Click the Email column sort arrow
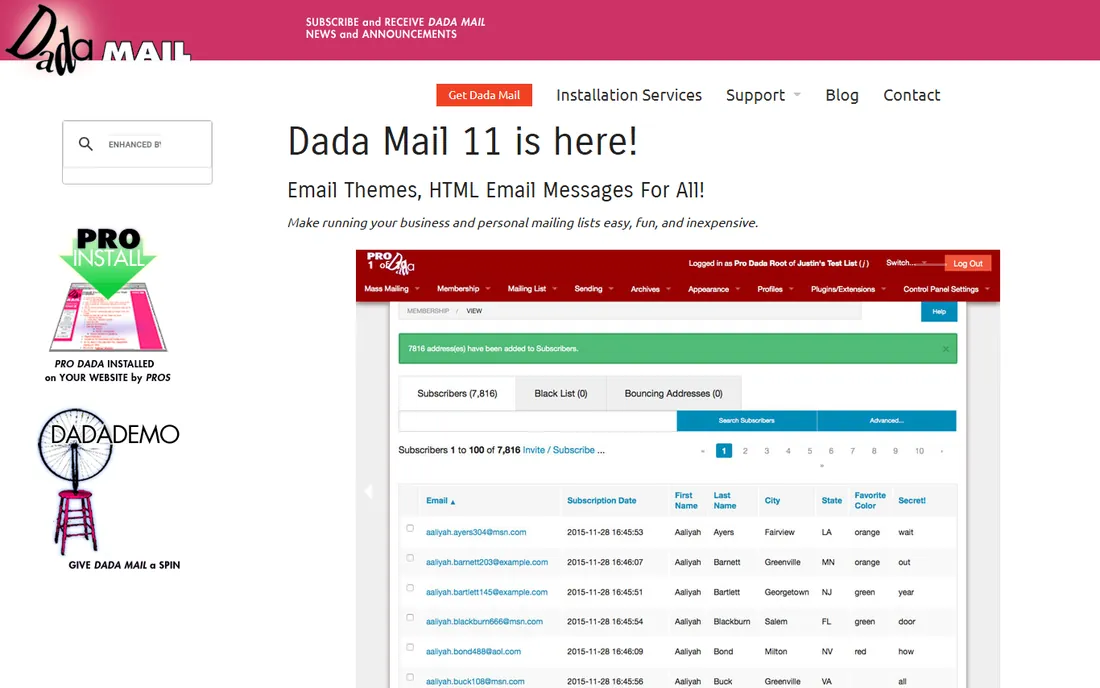Screen dimensions: 1100x688 [452, 501]
